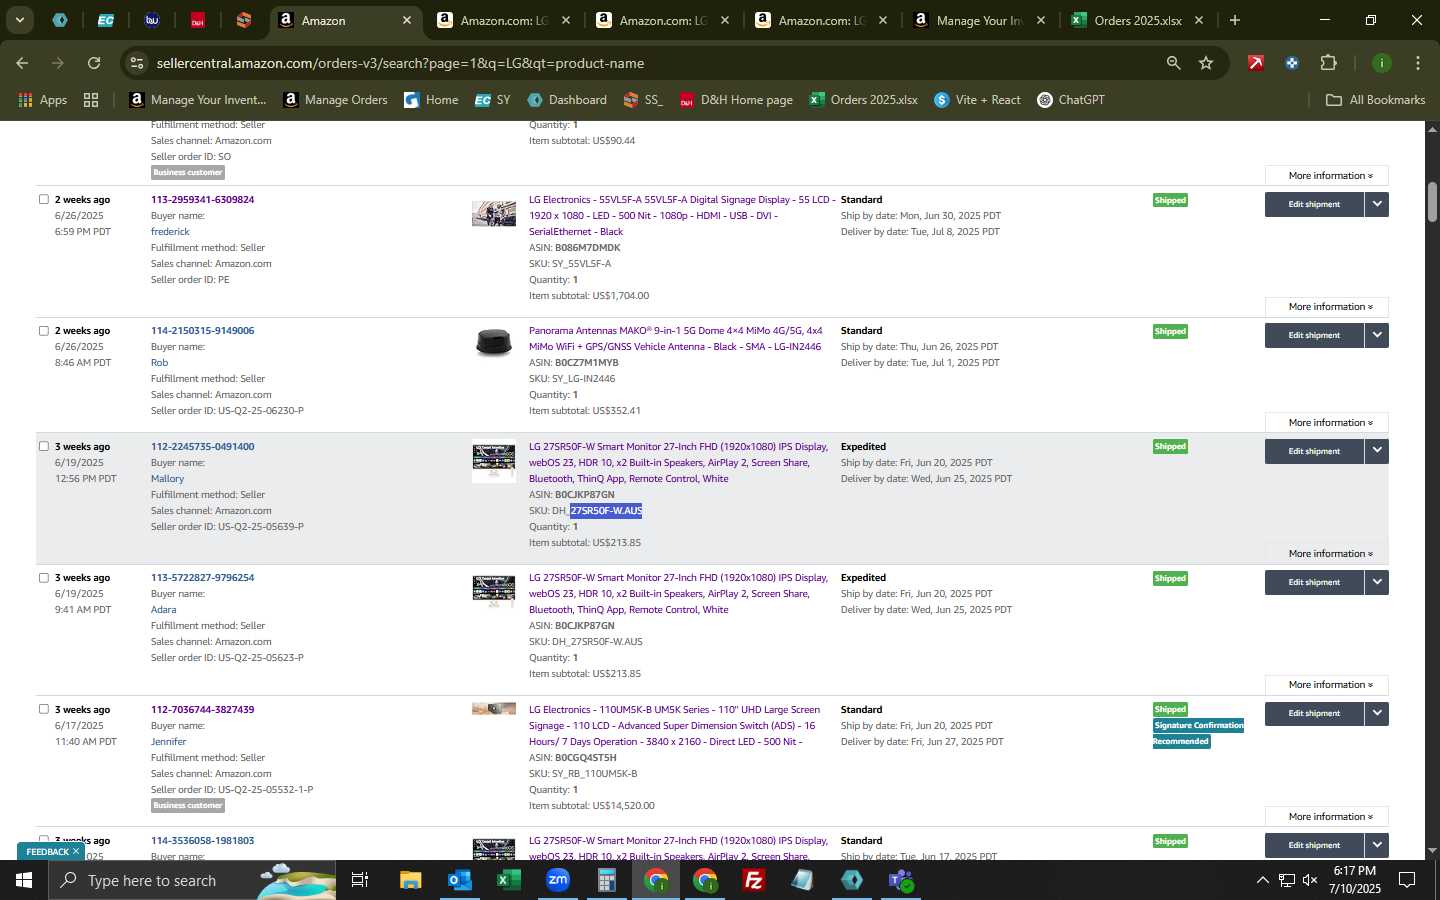Select checkbox for order 113-2959341-6309824

[43, 199]
